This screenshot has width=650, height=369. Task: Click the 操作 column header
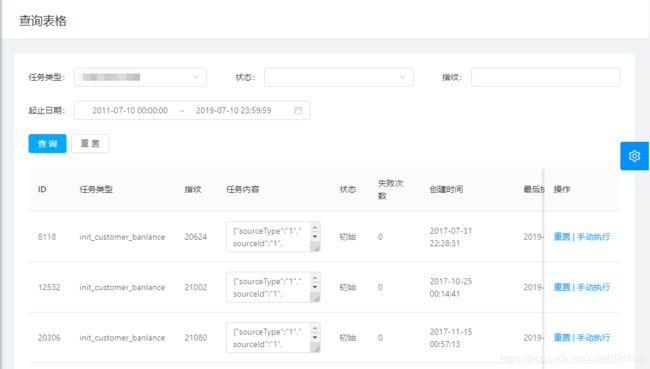[562, 189]
